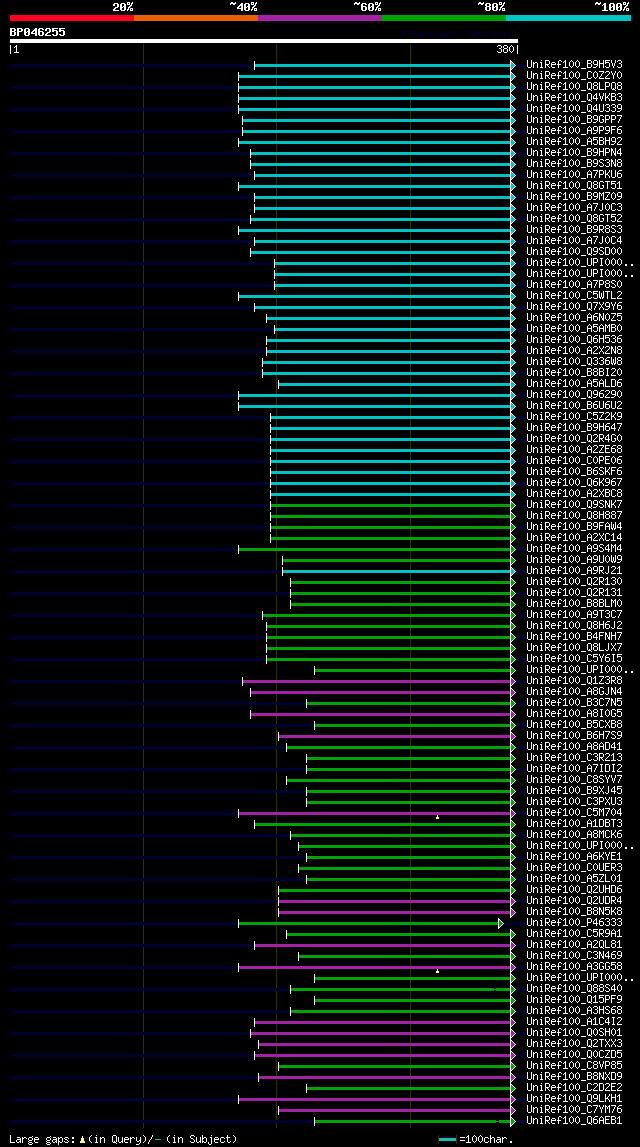
Task: Open the UniRef100_Q2R131 entry
Action: [574, 593]
